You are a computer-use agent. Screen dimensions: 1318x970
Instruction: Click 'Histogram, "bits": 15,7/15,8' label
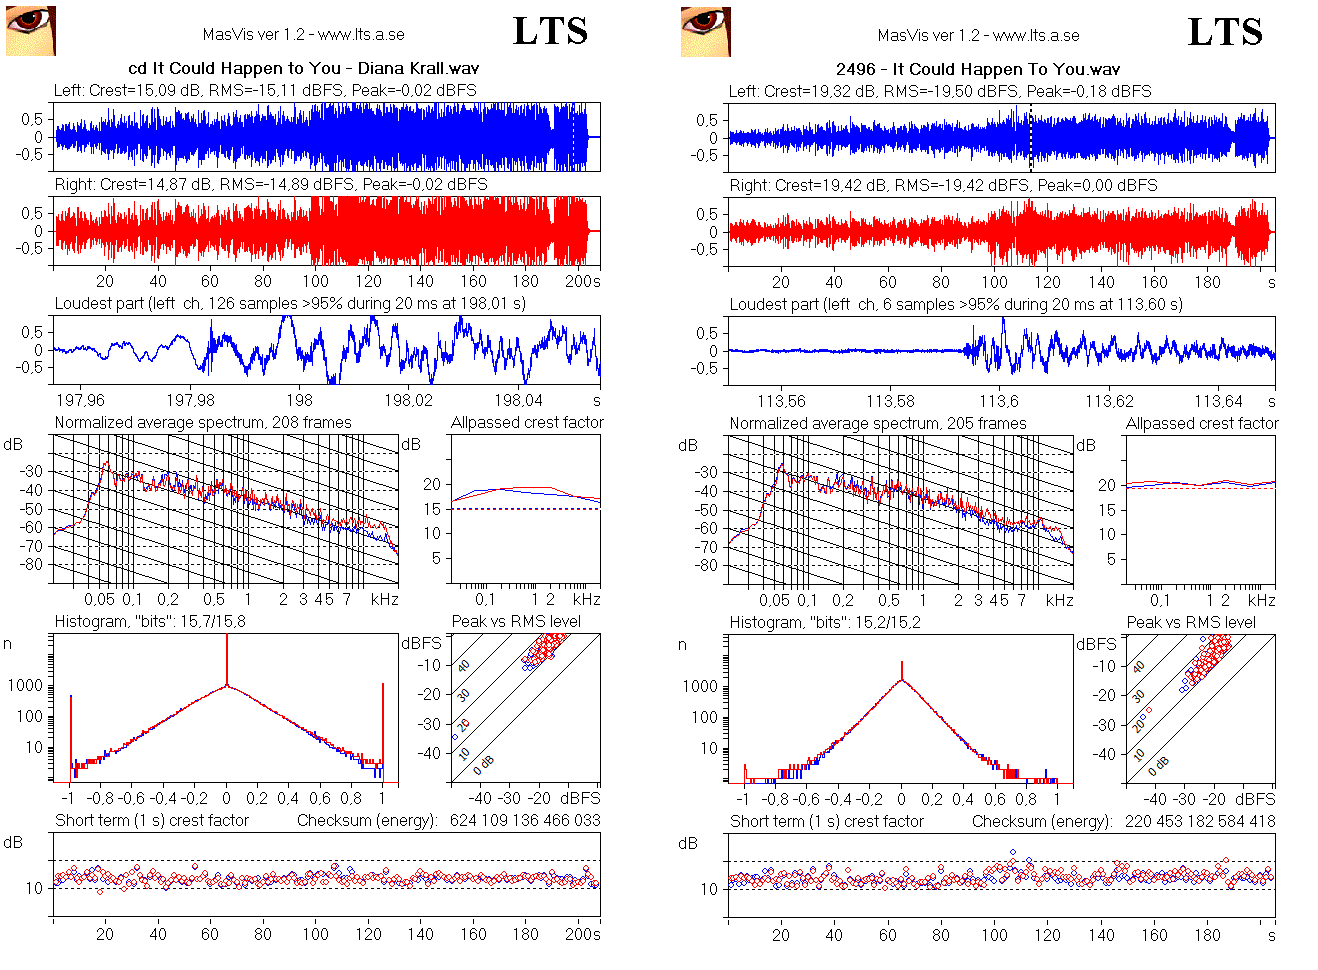click(150, 621)
